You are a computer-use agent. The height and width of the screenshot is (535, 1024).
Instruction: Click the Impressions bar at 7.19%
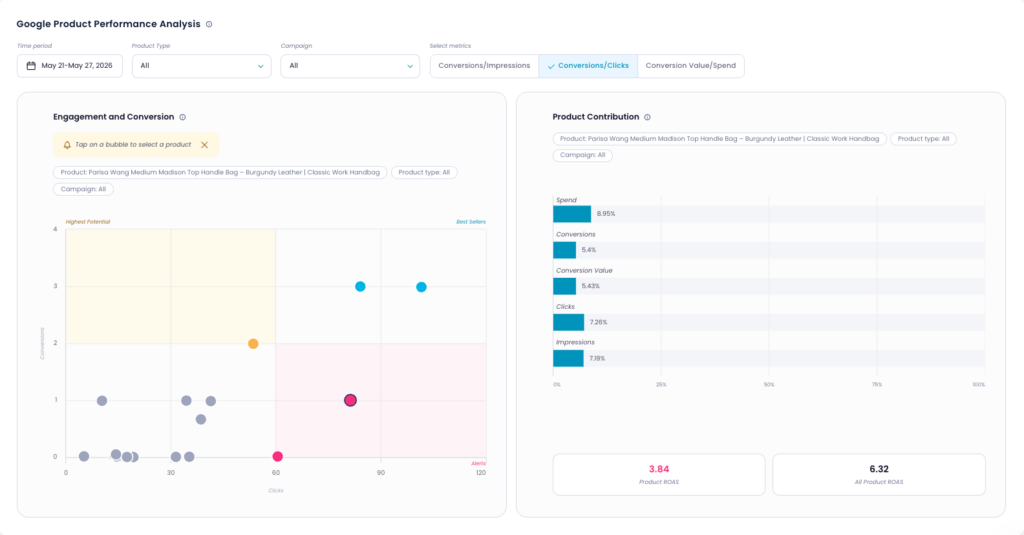pos(568,358)
